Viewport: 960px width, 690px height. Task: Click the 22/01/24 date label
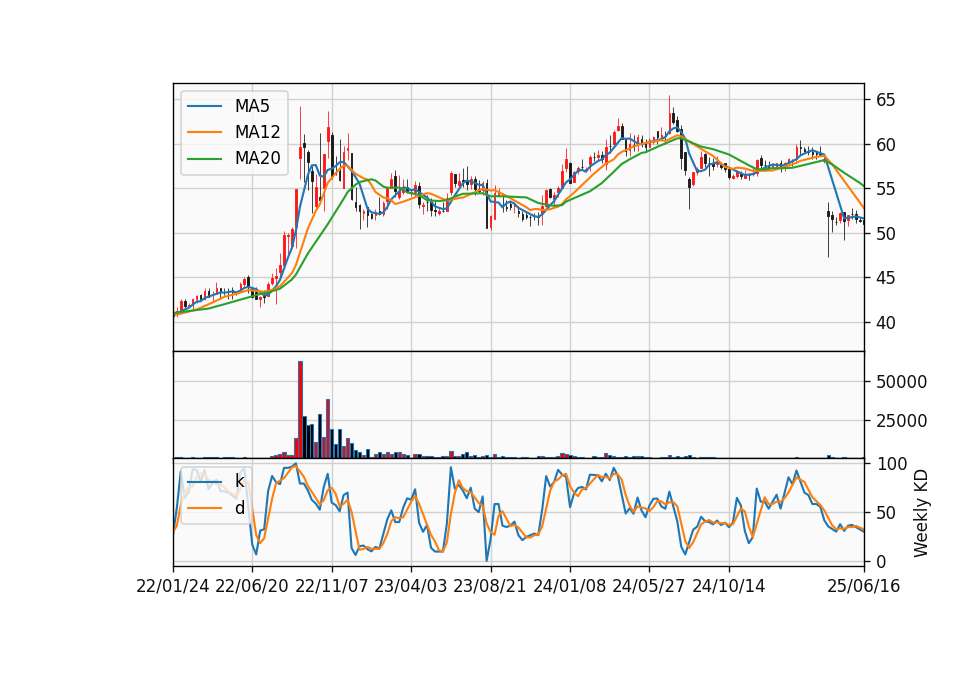(173, 587)
